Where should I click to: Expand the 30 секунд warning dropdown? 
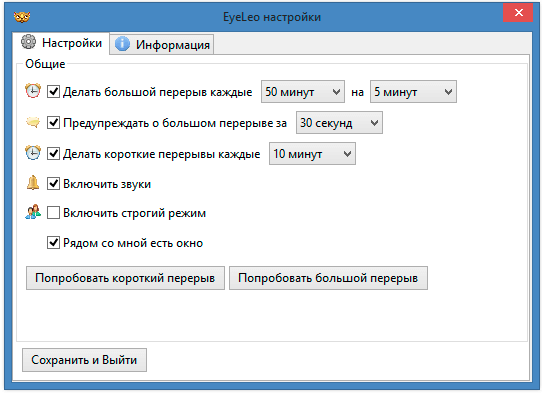click(x=339, y=122)
